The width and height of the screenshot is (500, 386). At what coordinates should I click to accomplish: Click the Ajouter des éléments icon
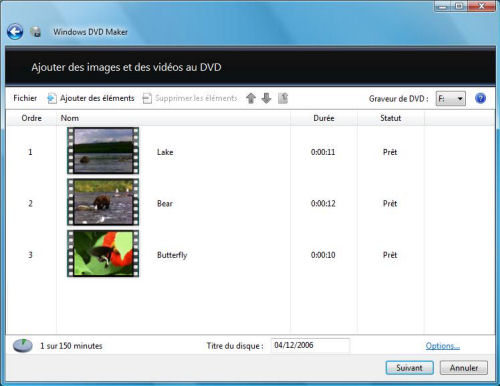(x=51, y=98)
